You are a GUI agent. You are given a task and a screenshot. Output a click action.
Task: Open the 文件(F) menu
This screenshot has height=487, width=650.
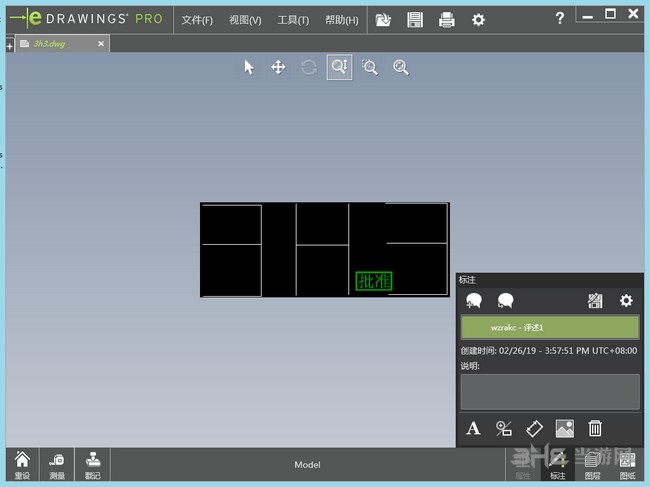197,20
